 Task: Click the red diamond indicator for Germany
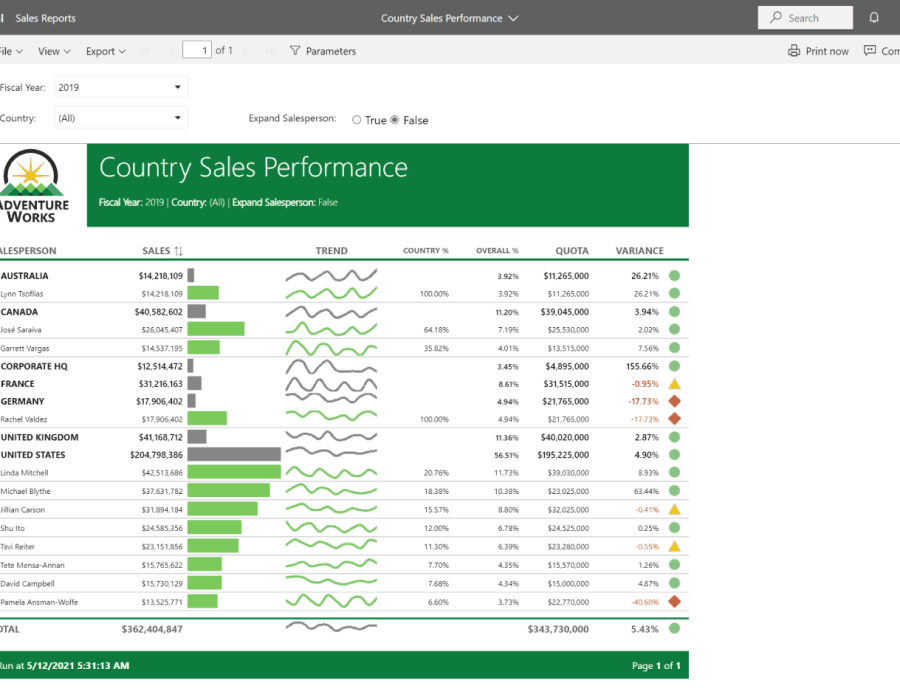pyautogui.click(x=674, y=401)
